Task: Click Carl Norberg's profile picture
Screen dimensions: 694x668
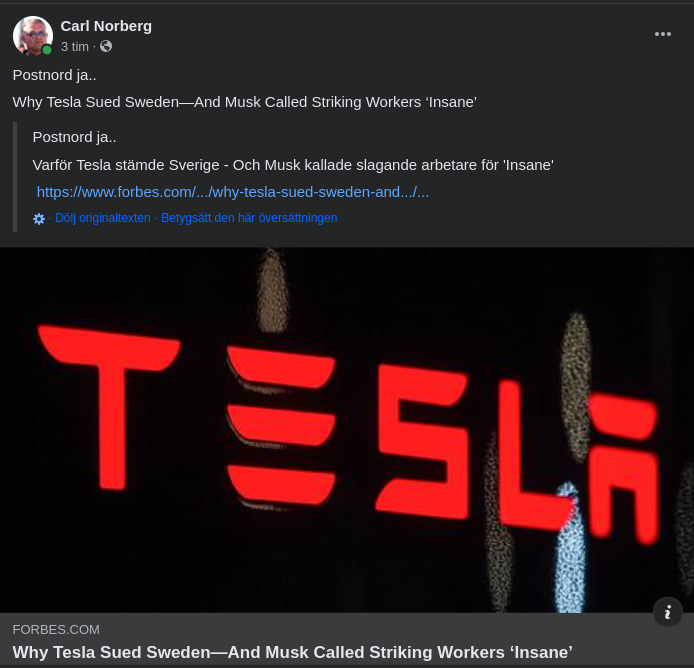Action: 32,36
